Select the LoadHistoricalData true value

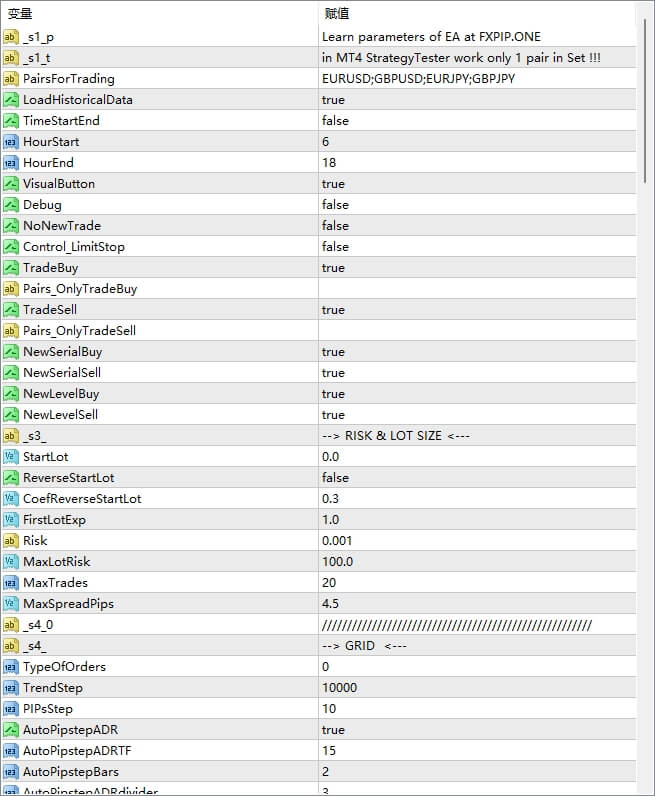point(333,100)
